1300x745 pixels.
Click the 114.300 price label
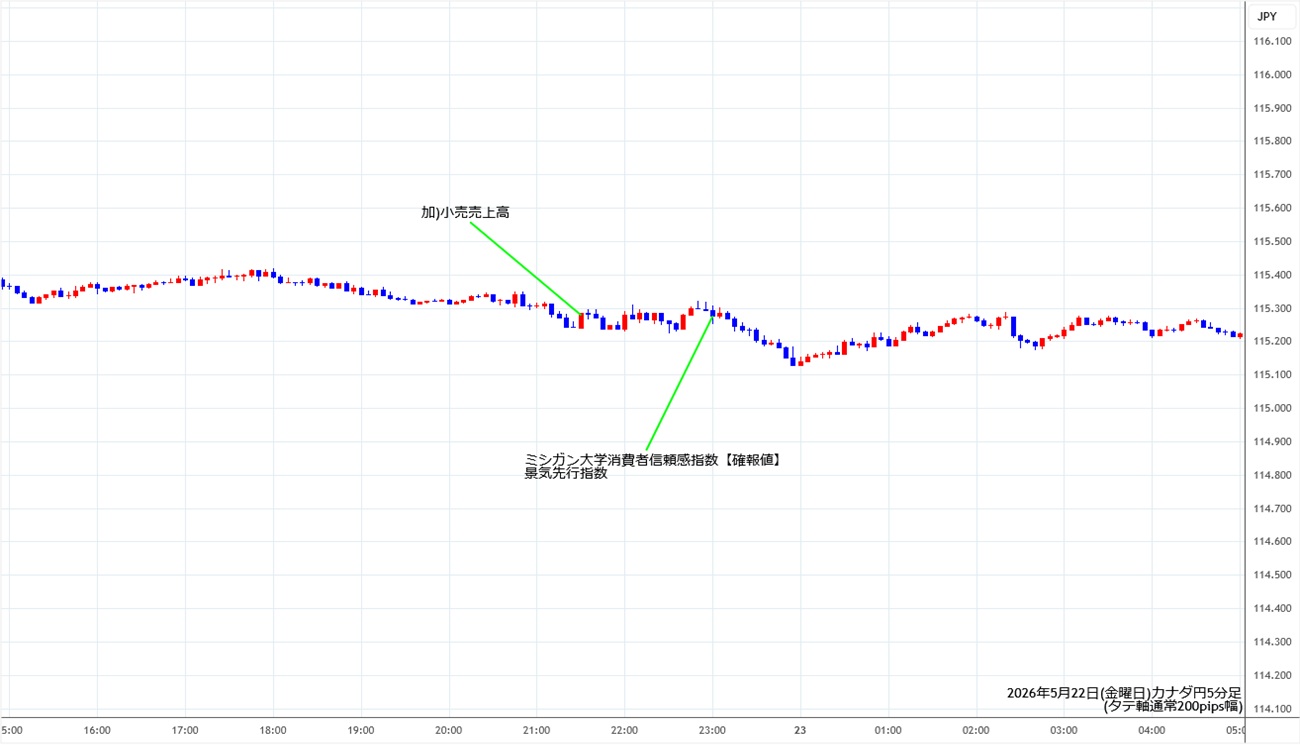pyautogui.click(x=1272, y=642)
